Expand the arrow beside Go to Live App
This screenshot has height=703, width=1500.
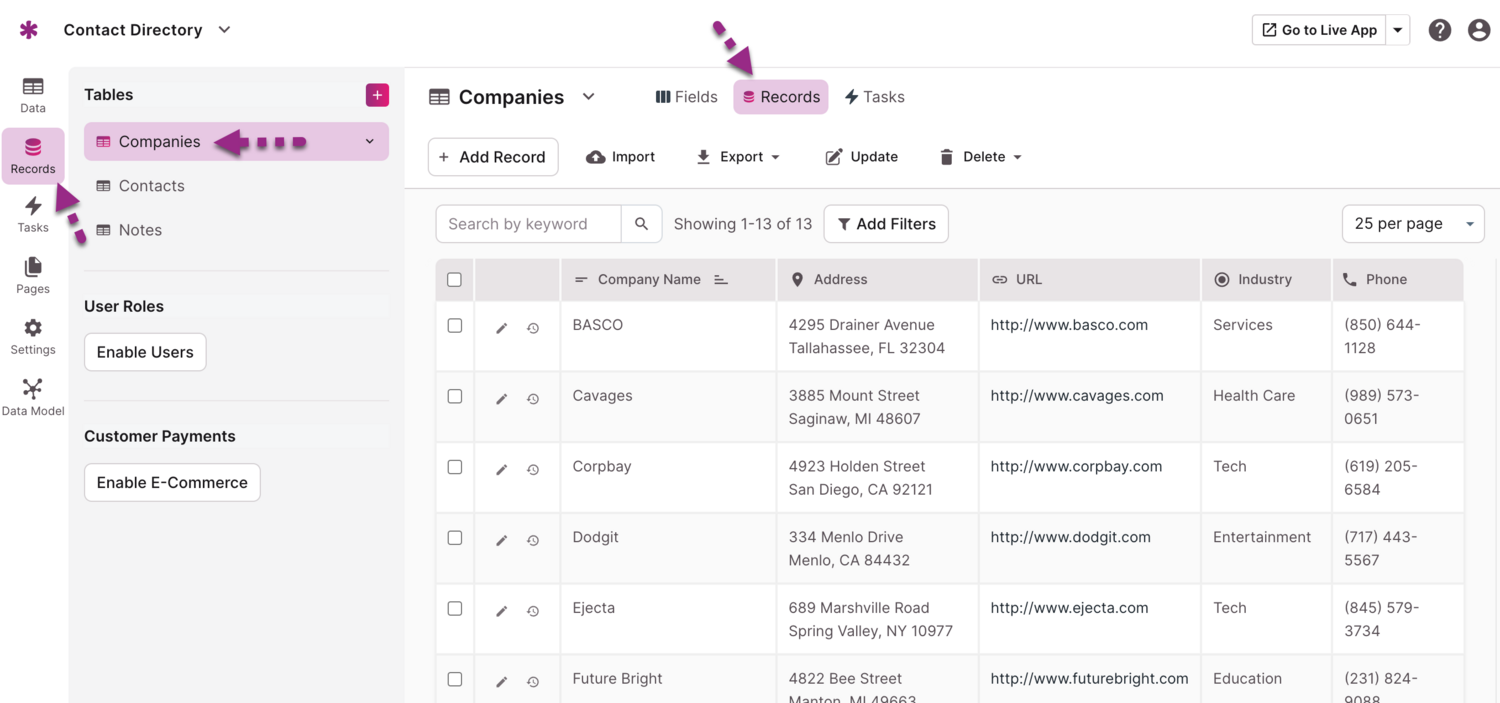(x=1398, y=30)
